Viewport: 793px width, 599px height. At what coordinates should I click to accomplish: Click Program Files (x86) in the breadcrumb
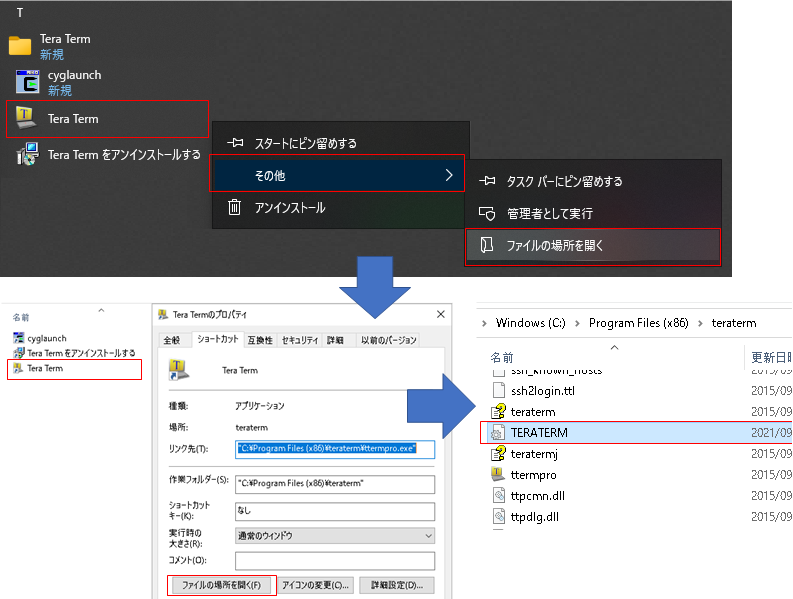pos(638,323)
